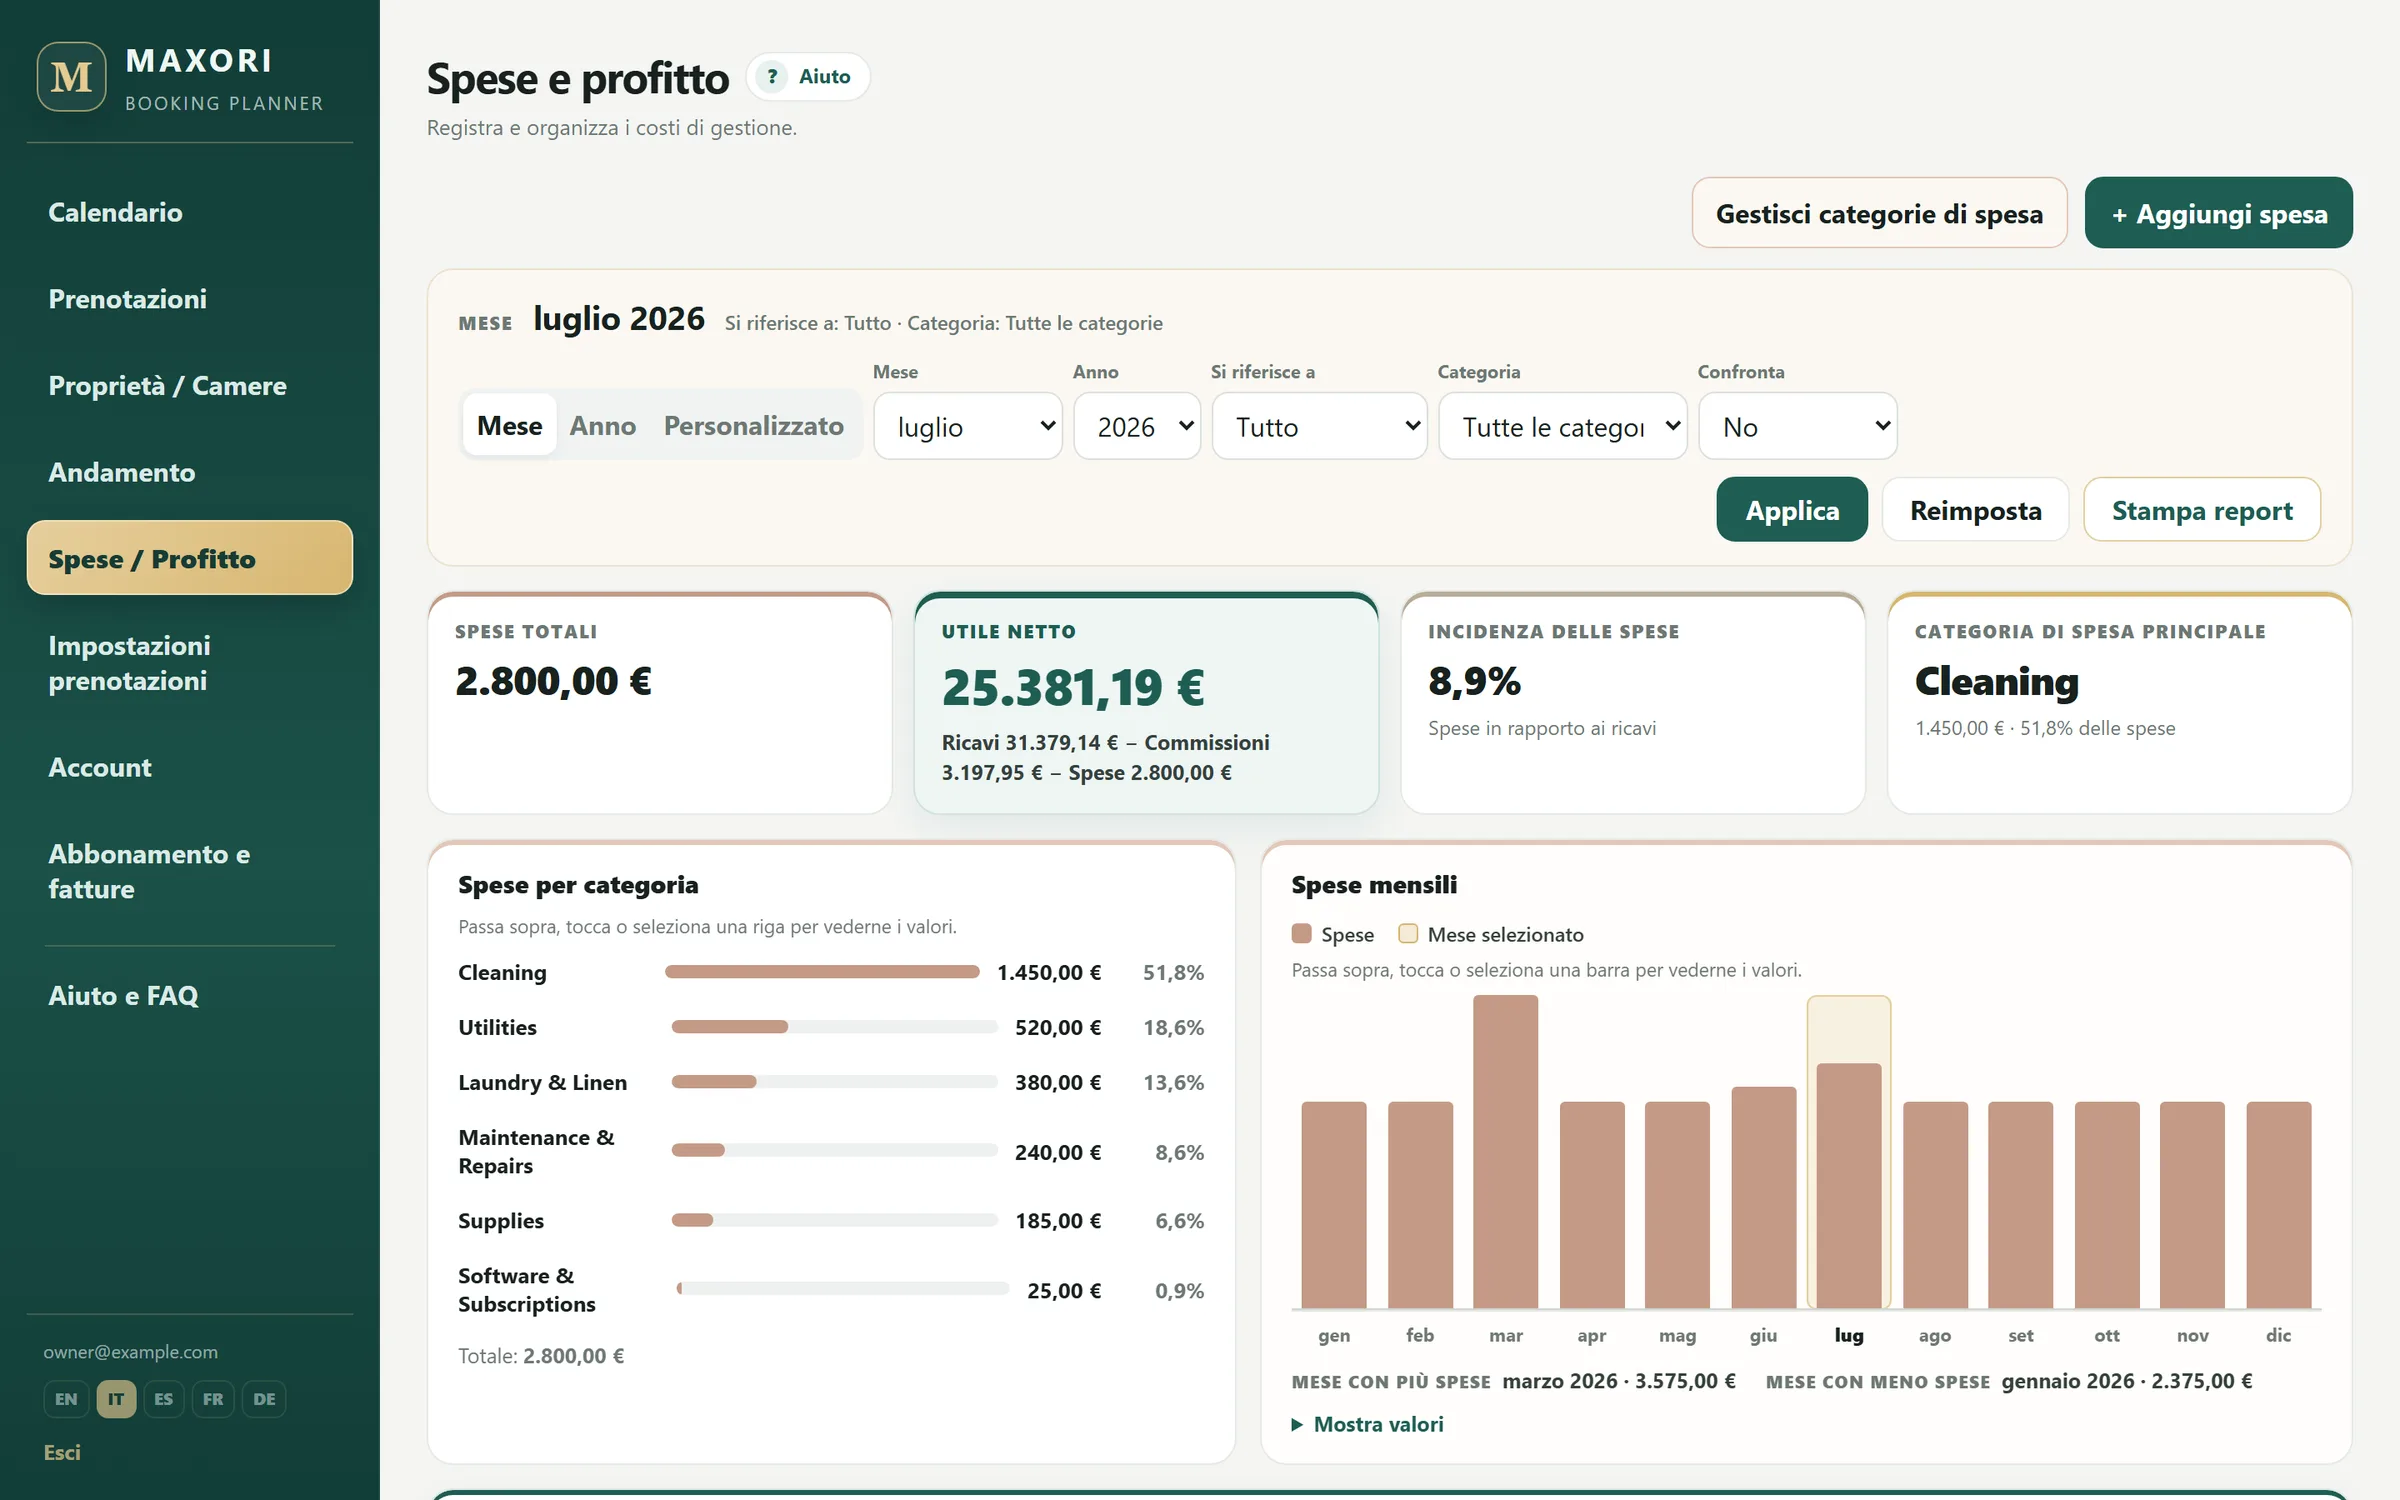Click the Aggiungi spesa button
This screenshot has height=1500, width=2400.
tap(2219, 213)
